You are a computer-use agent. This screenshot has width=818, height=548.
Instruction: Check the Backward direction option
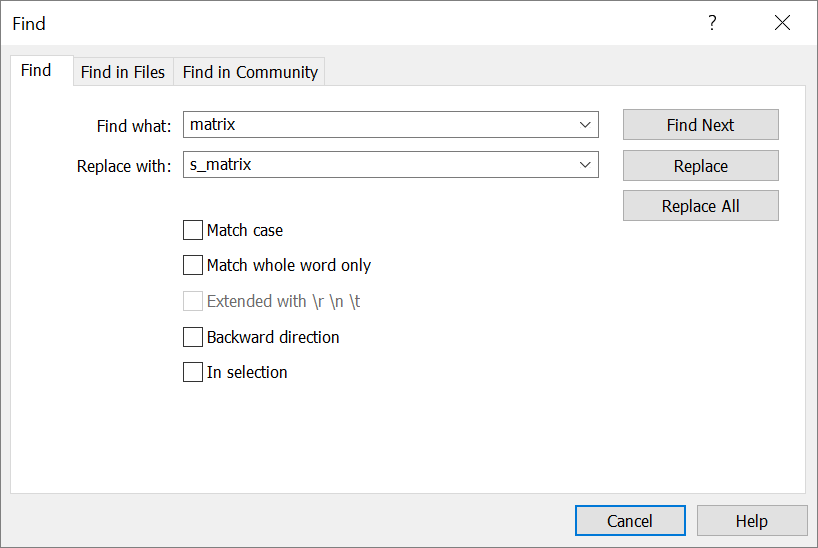(x=193, y=337)
